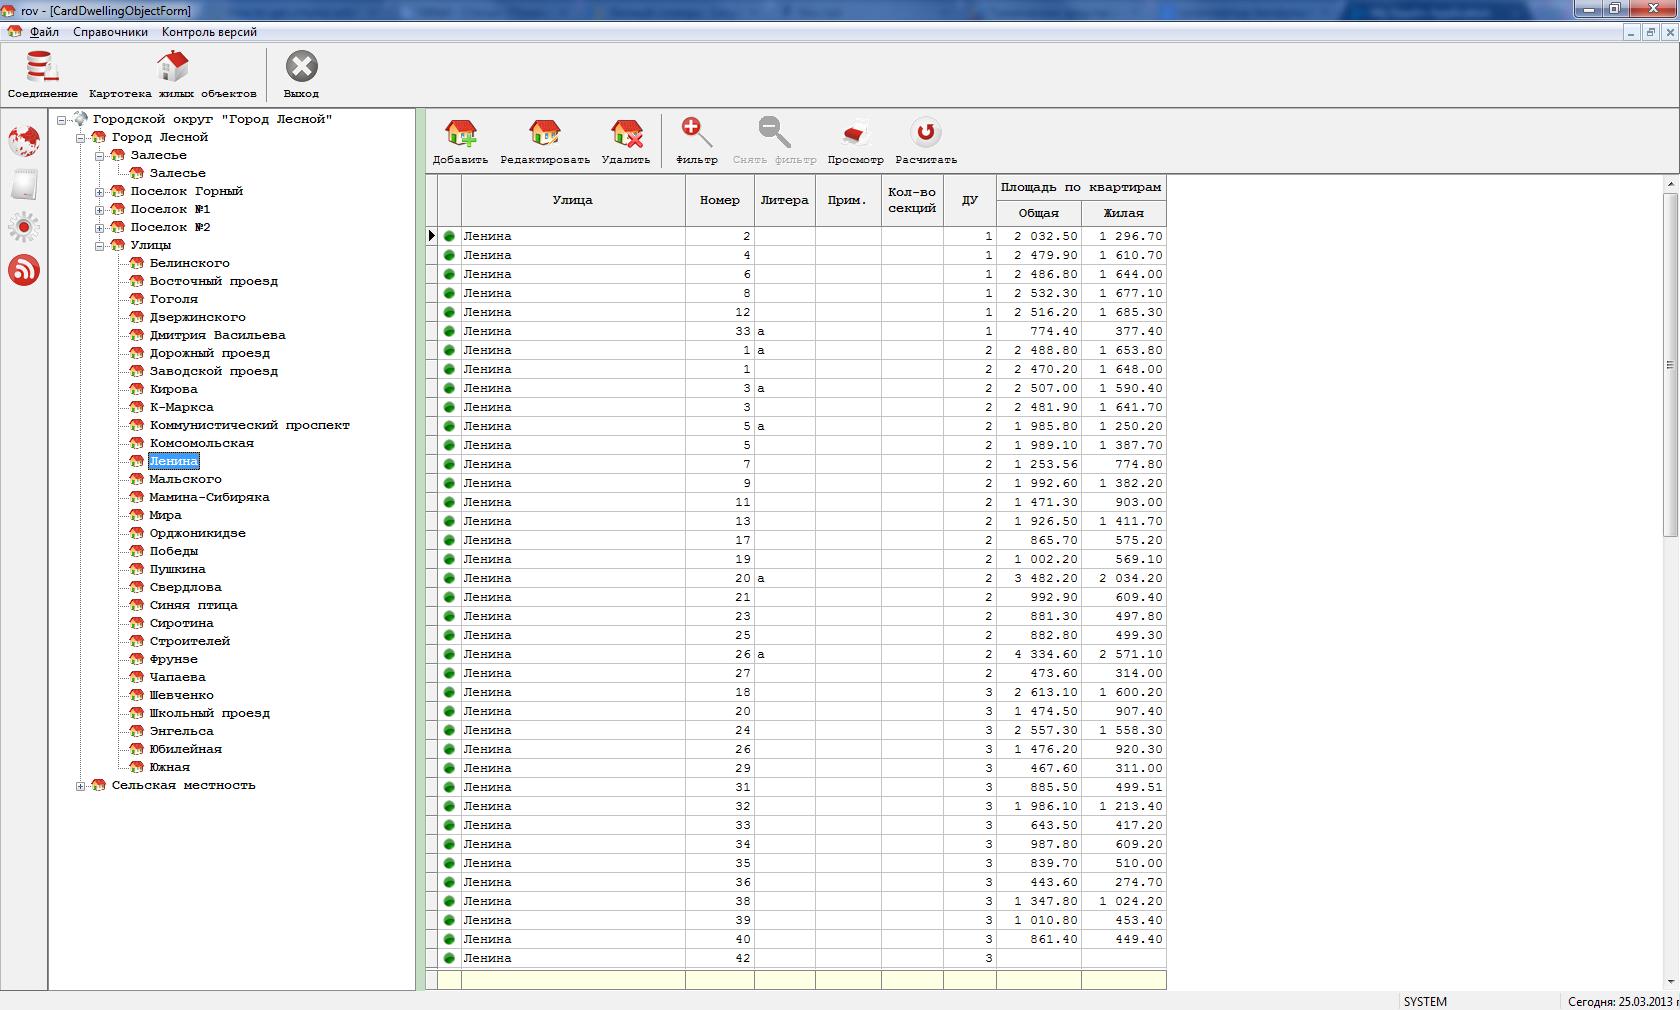Click Удалить to delete the record
This screenshot has width=1680, height=1010.
626,141
